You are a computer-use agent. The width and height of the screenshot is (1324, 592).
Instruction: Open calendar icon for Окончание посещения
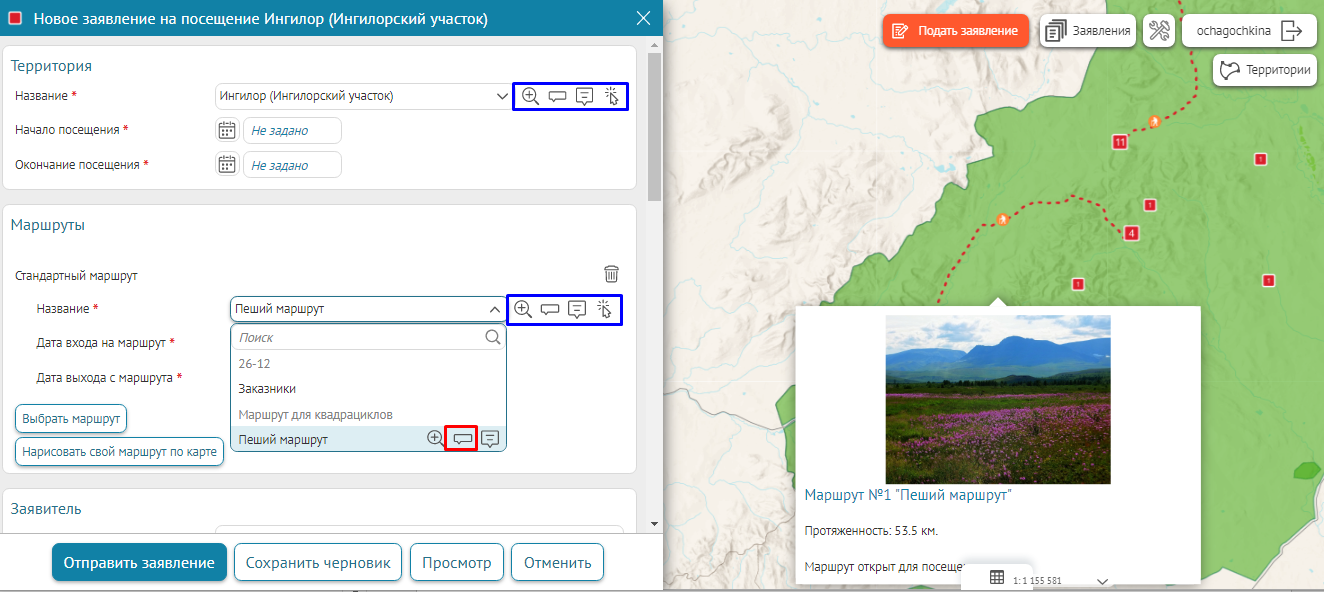coord(227,164)
